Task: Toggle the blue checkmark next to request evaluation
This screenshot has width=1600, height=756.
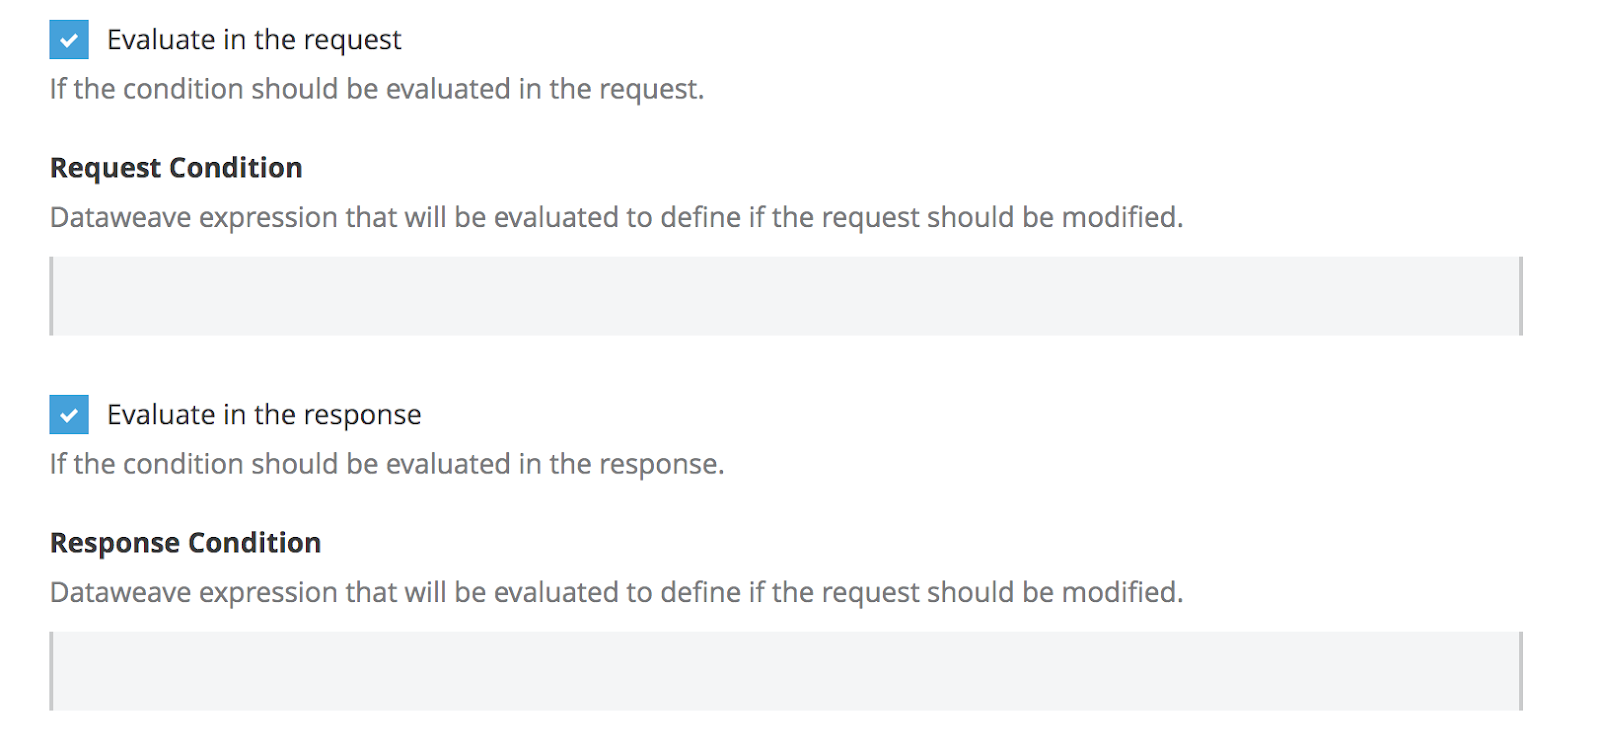Action: click(x=68, y=40)
